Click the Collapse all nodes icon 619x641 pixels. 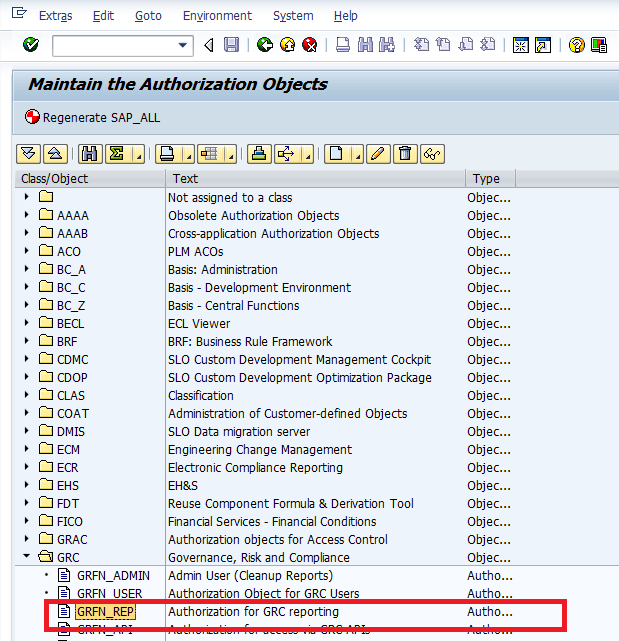pos(55,154)
